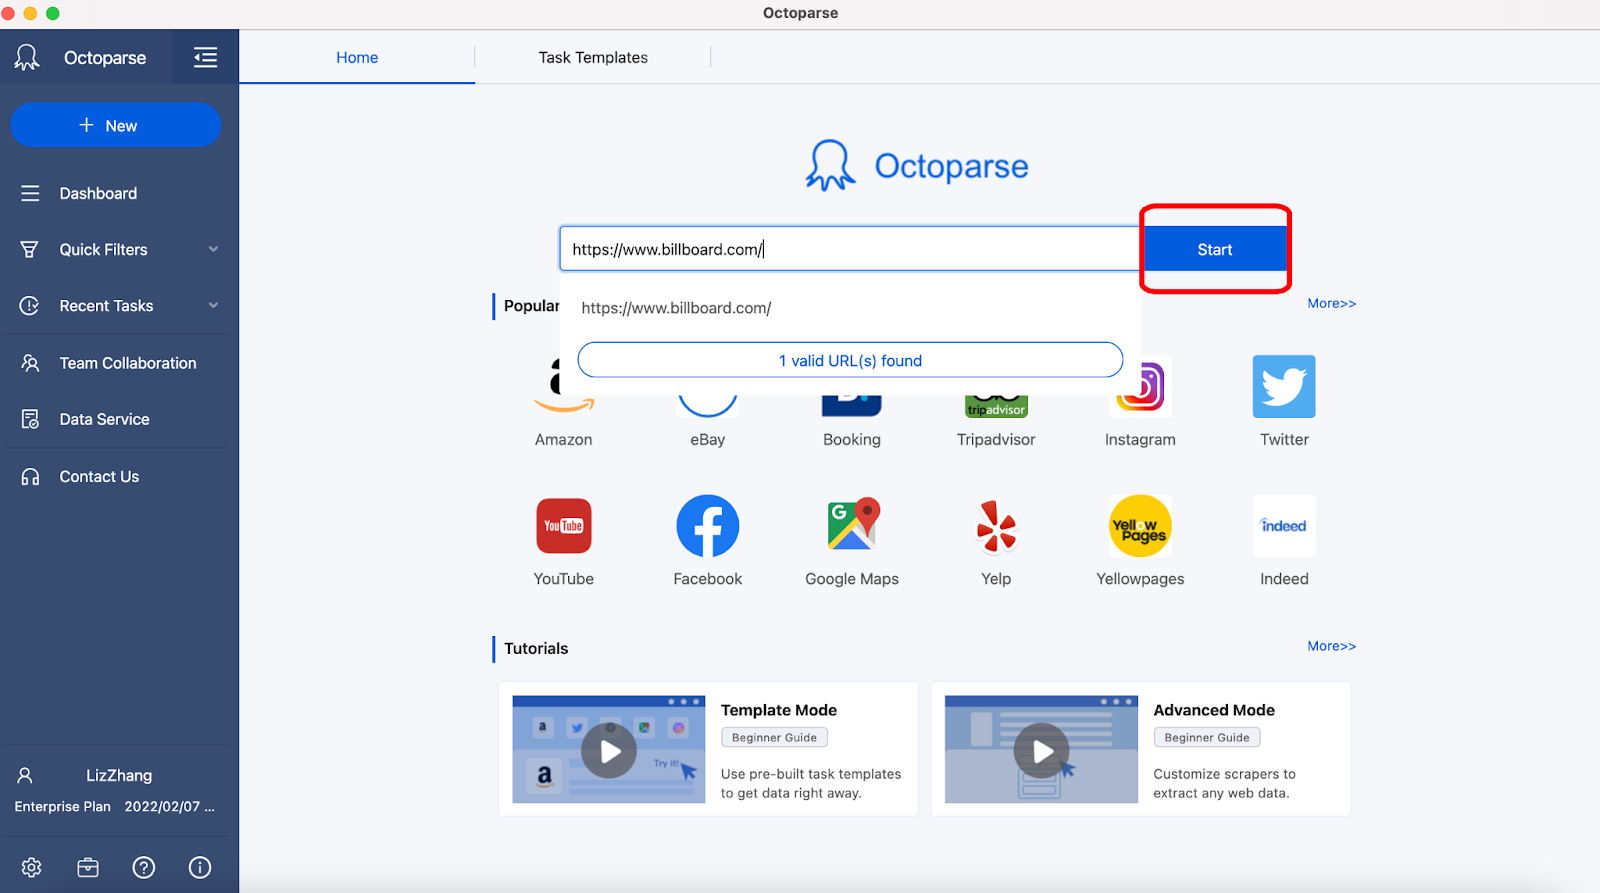Viewport: 1600px width, 893px height.
Task: Click the Quick Filters funnel icon
Action: point(30,249)
